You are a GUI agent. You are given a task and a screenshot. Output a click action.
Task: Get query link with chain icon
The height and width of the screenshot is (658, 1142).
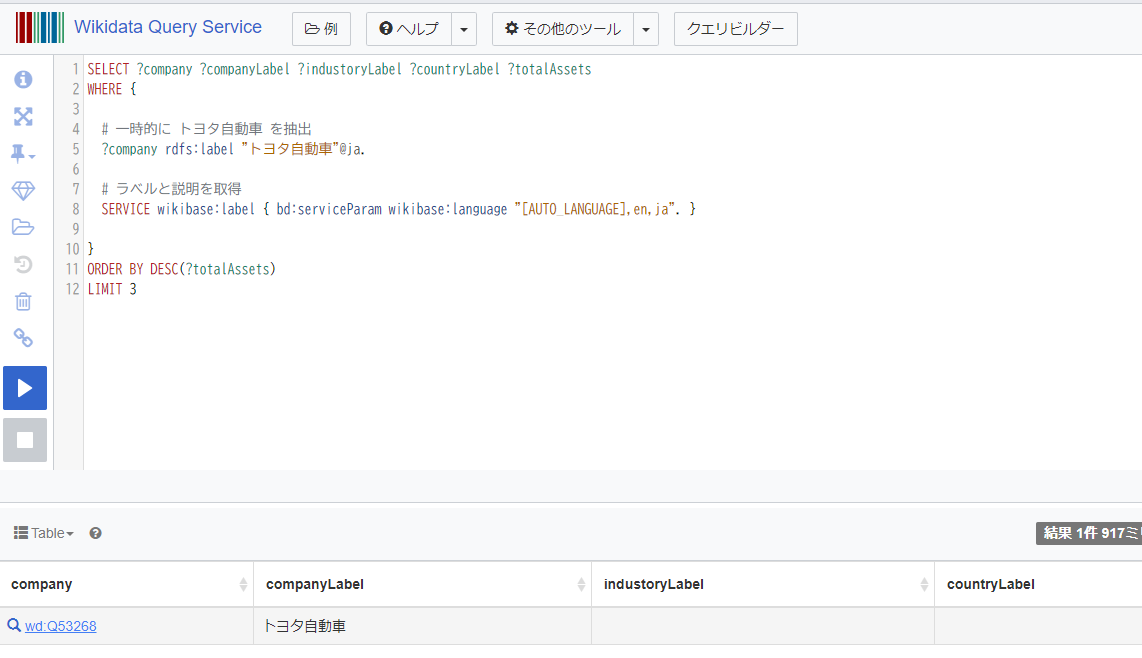tap(23, 338)
